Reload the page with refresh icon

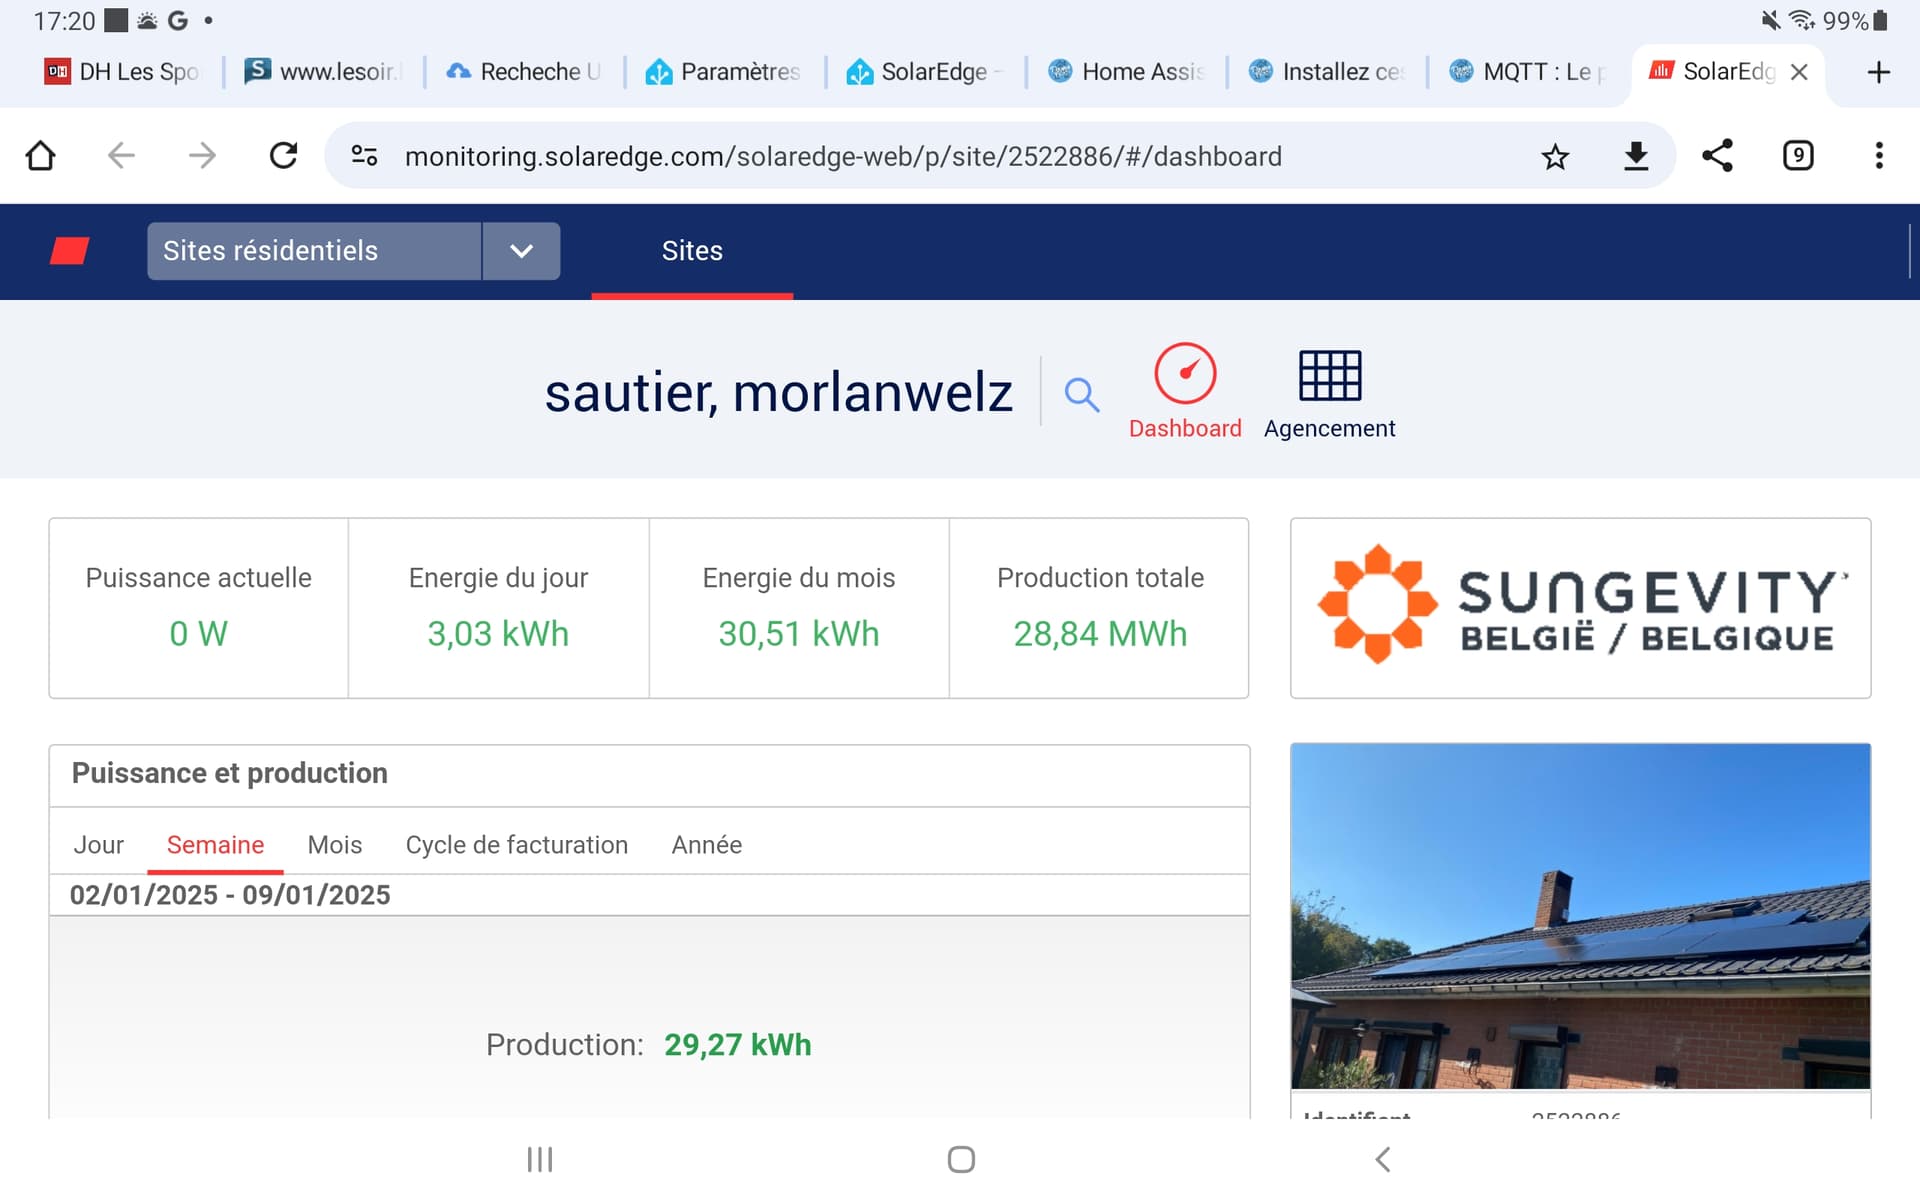[x=283, y=156]
